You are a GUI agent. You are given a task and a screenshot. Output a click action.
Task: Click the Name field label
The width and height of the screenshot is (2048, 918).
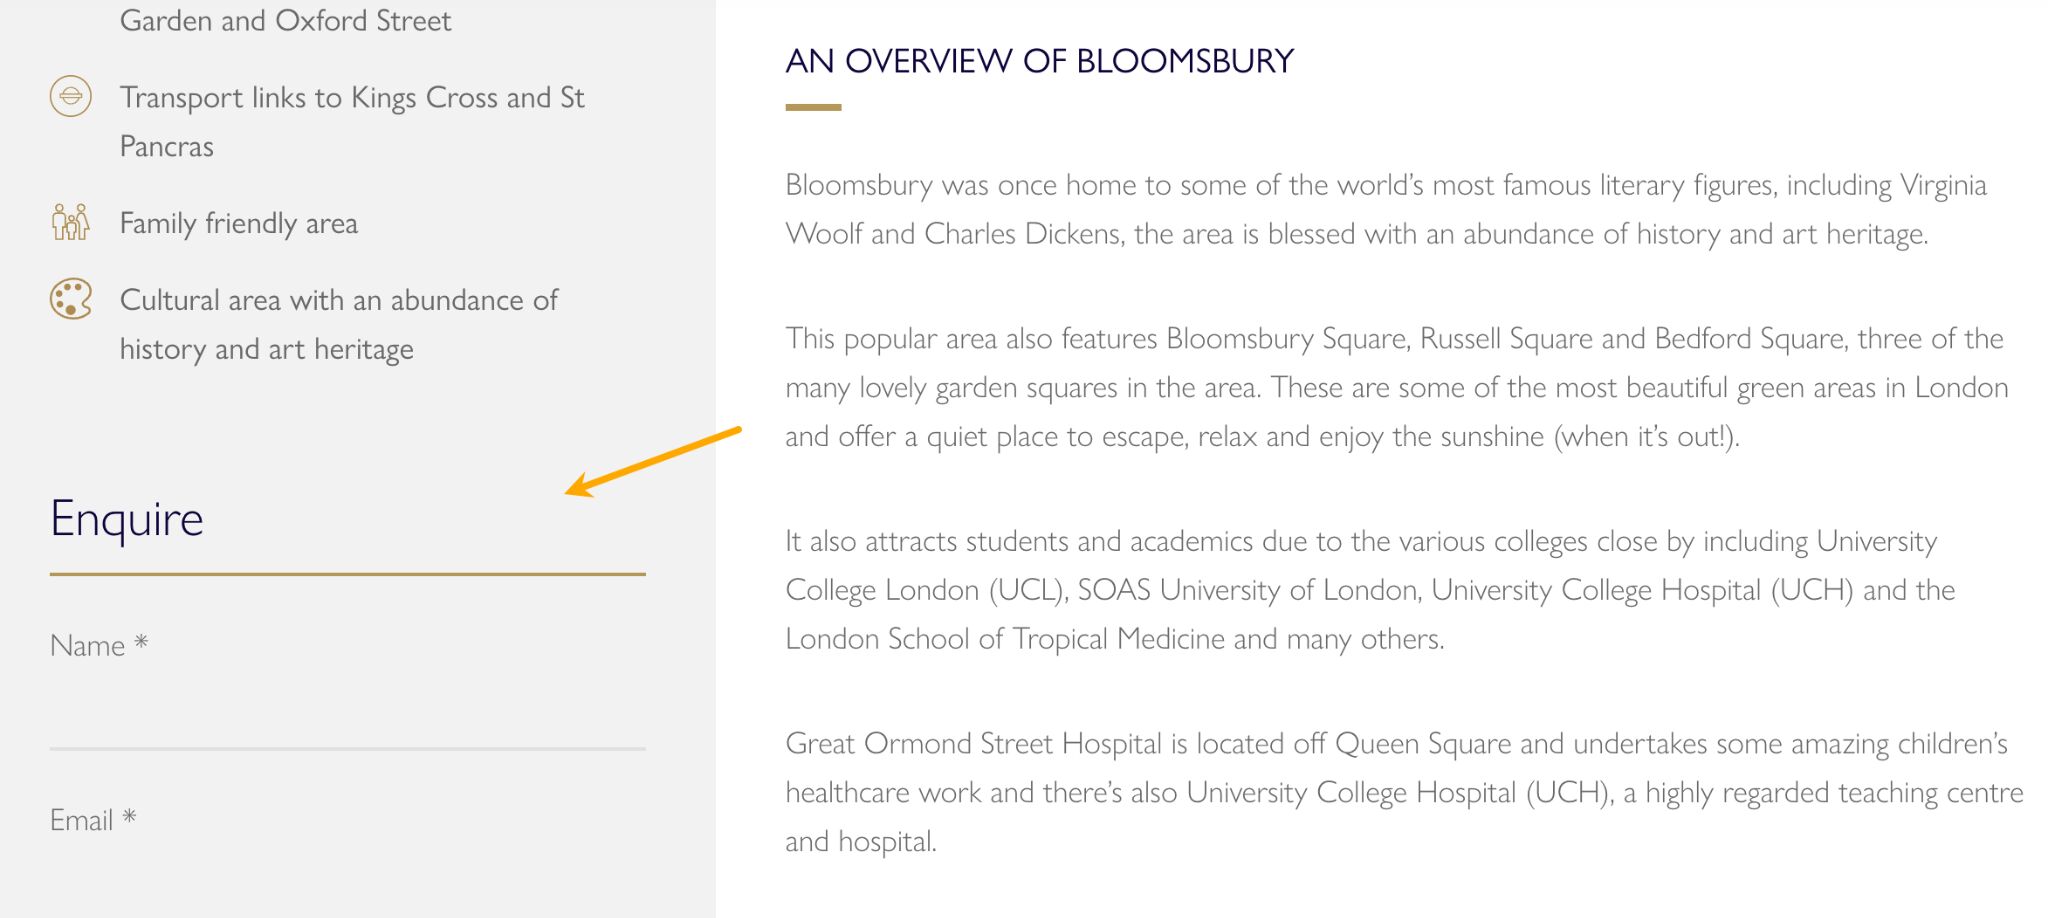[x=88, y=646]
